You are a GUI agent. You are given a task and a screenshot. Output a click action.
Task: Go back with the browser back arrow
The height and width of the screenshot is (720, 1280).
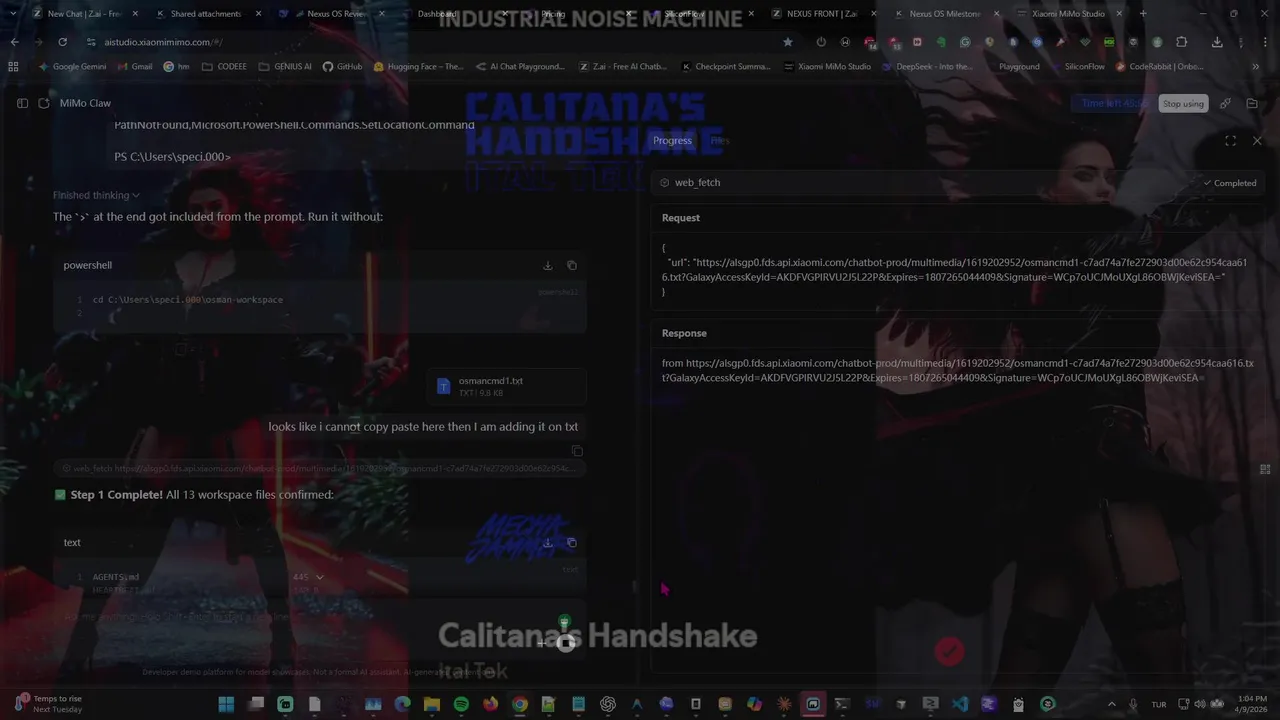click(14, 42)
